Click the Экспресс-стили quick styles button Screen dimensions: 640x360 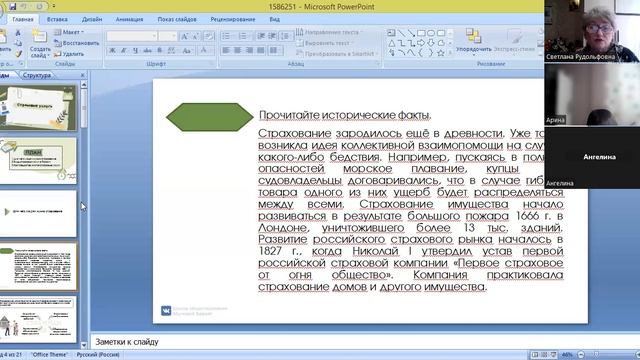[x=514, y=41]
